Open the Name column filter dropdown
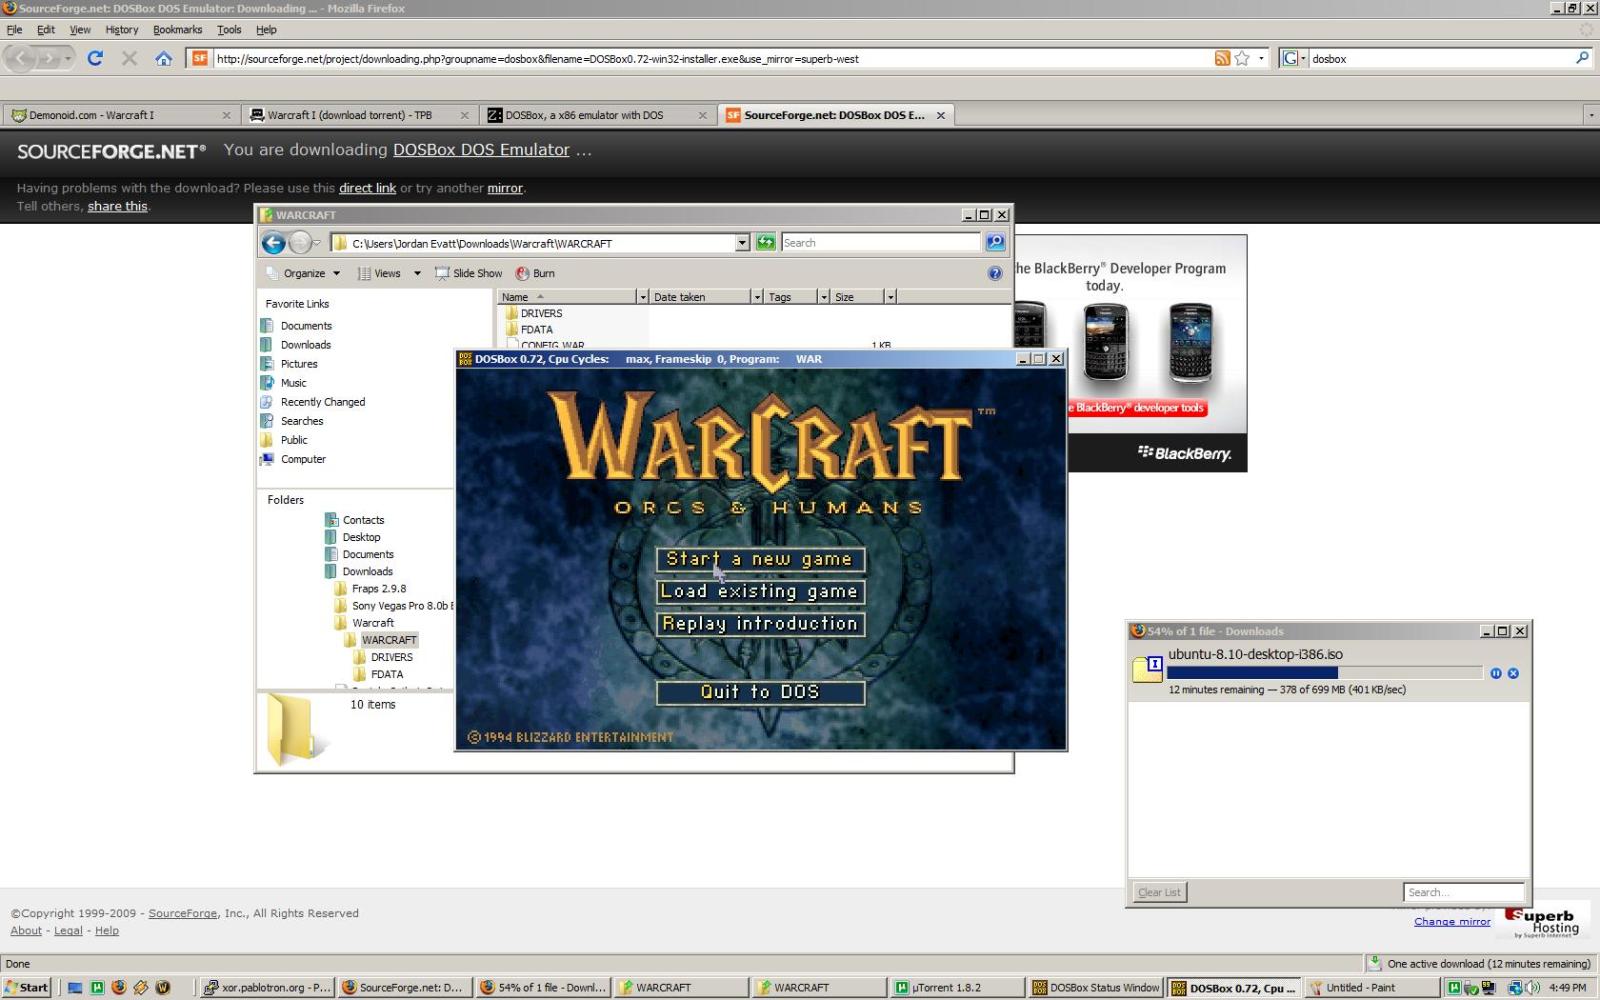The image size is (1600, 1000). (x=642, y=297)
